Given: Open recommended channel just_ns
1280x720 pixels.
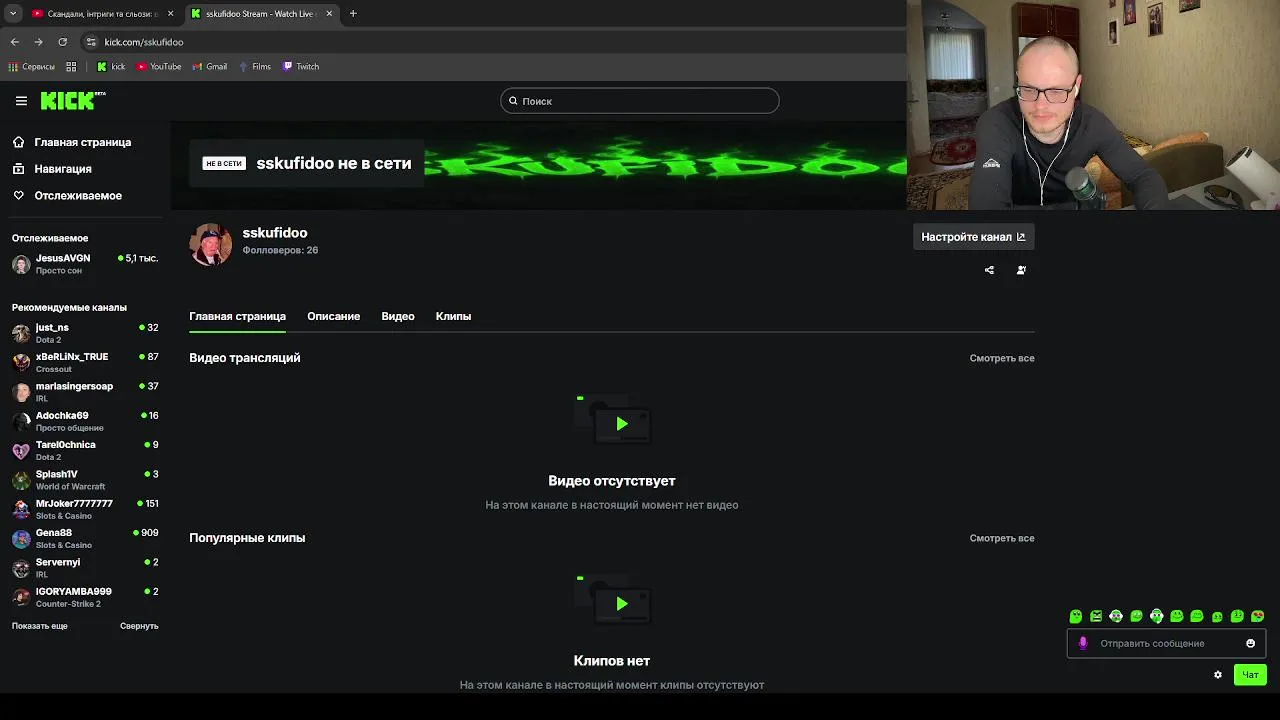Looking at the screenshot, I should pos(85,333).
